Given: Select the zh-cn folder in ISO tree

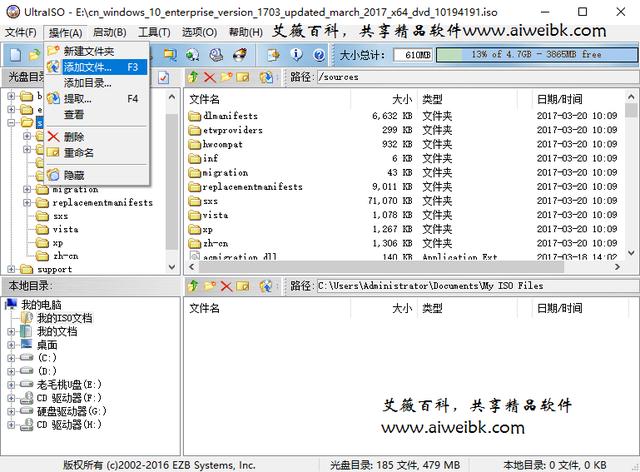Looking at the screenshot, I should (x=66, y=256).
